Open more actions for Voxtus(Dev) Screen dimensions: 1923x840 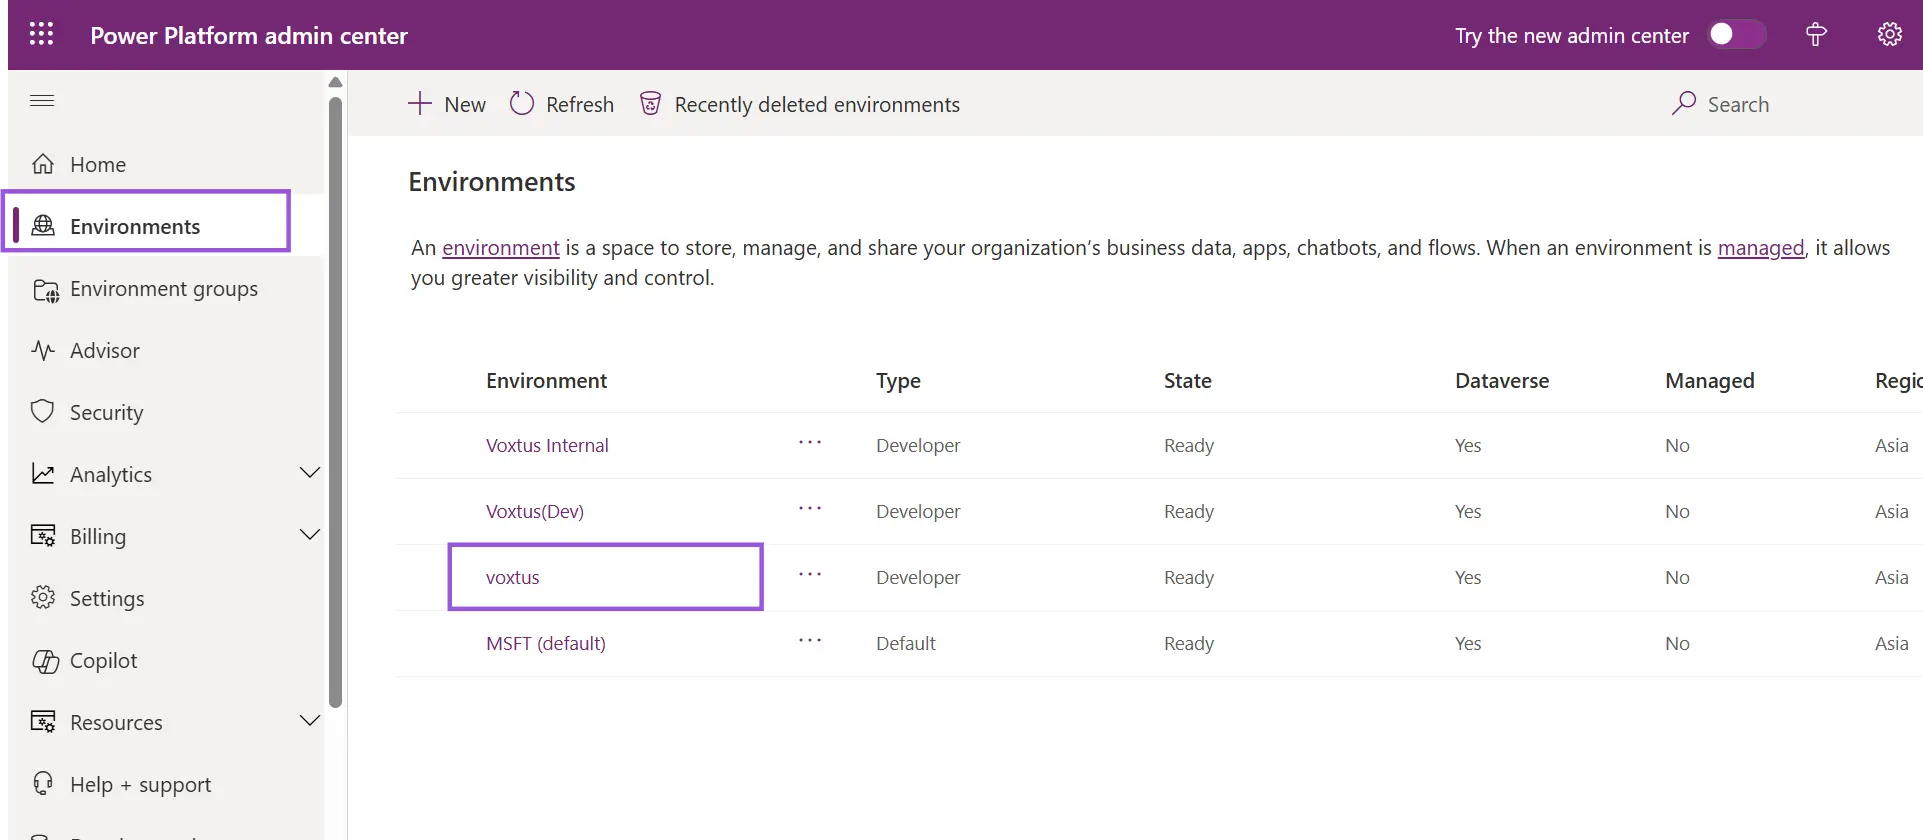pos(810,509)
